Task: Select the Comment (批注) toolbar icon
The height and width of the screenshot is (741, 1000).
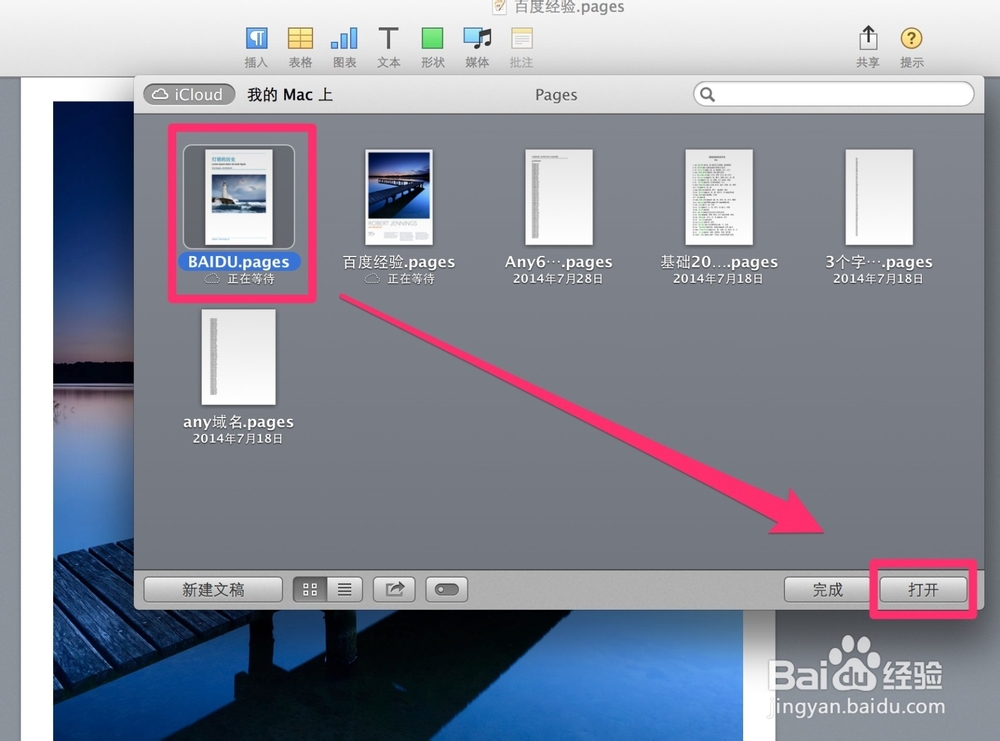Action: tap(522, 39)
